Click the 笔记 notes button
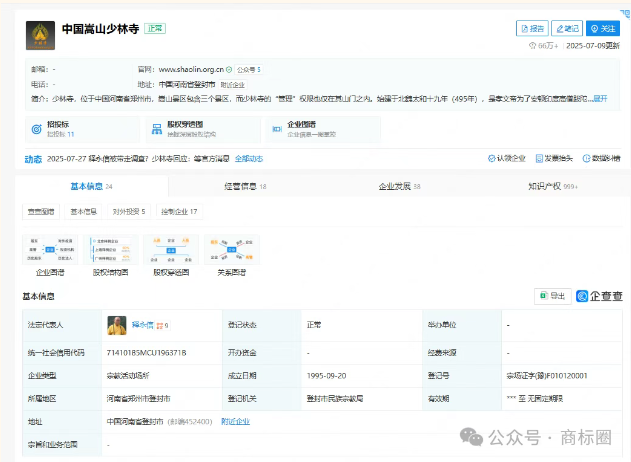 (566, 29)
